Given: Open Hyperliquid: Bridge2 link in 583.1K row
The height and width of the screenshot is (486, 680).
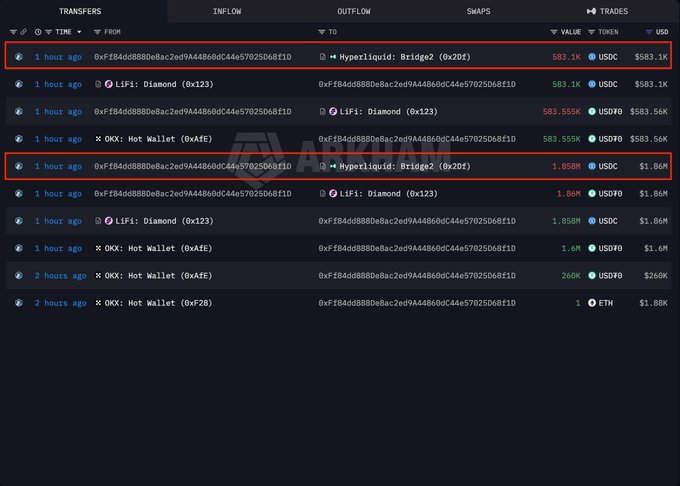Looking at the screenshot, I should (405, 57).
